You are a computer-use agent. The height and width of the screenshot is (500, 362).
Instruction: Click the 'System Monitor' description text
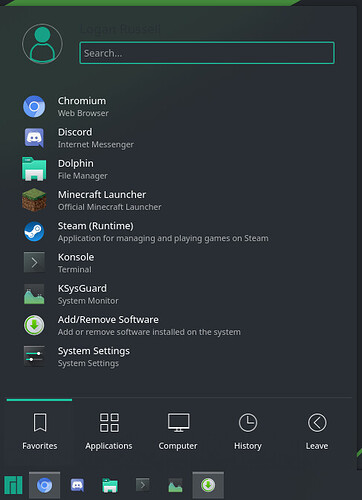(x=88, y=301)
